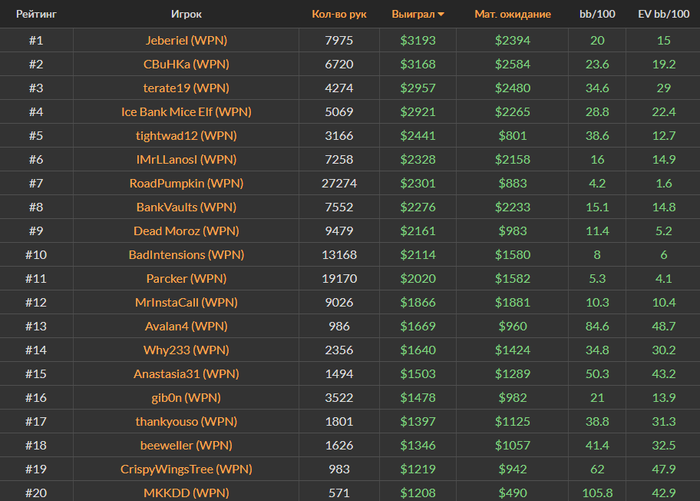The image size is (700, 501).
Task: Open Ice Bank Mice Elf (WPN) profile
Action: coord(186,112)
